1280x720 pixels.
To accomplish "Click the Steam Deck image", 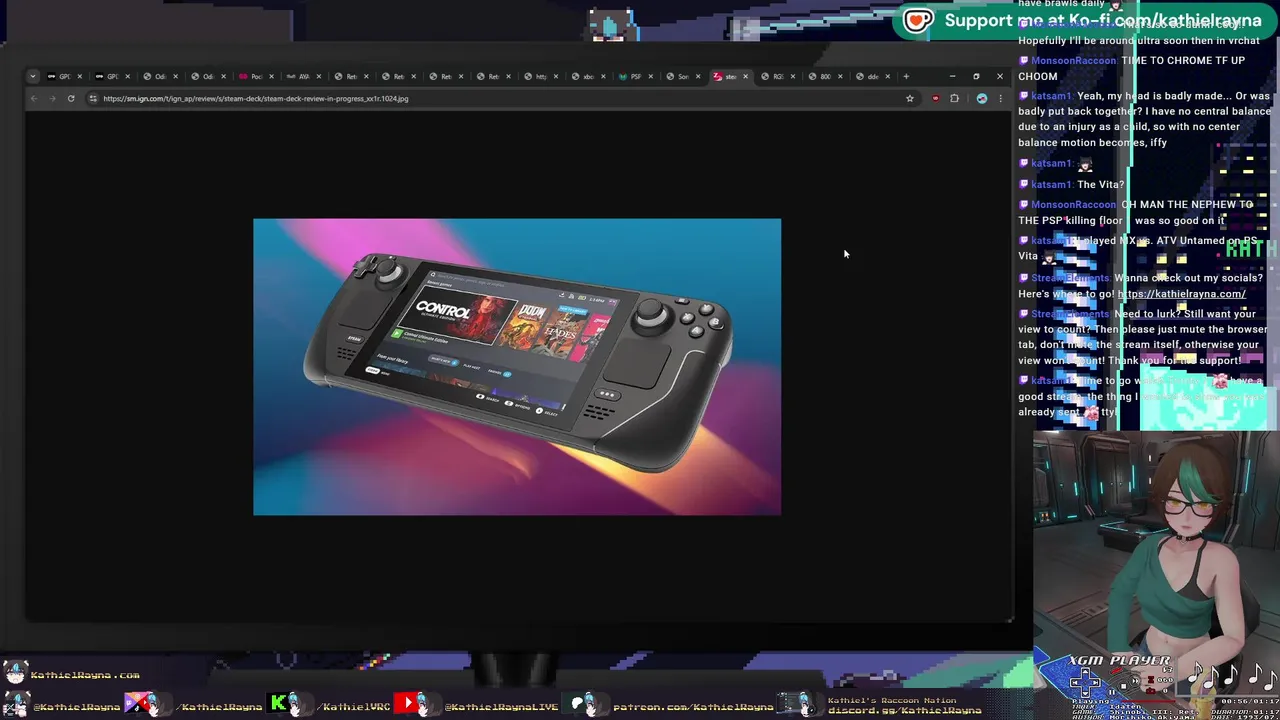I will tap(517, 366).
